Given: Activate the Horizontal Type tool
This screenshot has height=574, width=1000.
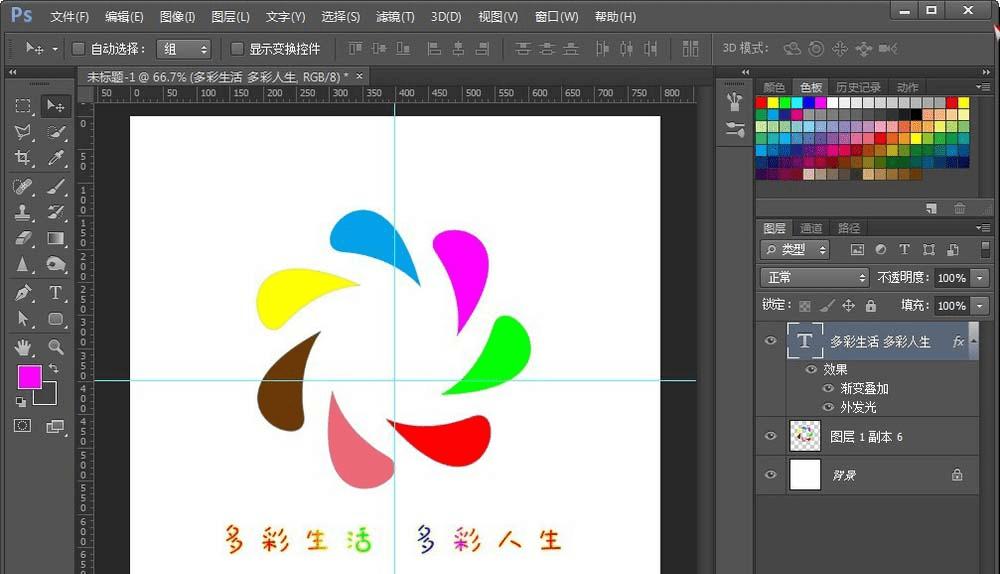Looking at the screenshot, I should tap(56, 293).
